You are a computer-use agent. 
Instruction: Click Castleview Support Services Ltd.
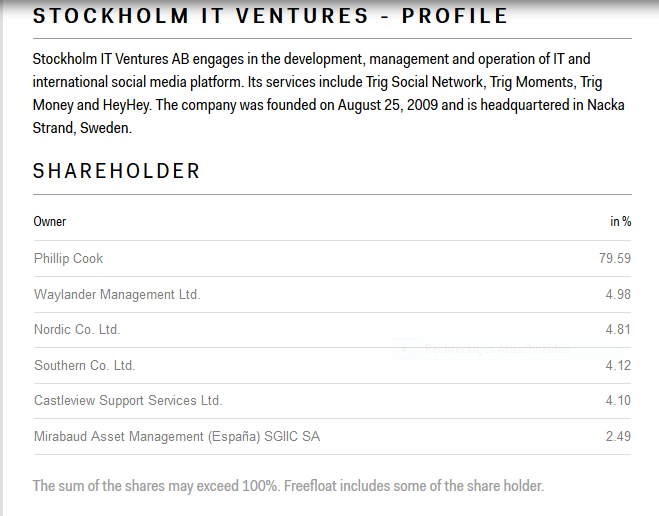tap(128, 400)
